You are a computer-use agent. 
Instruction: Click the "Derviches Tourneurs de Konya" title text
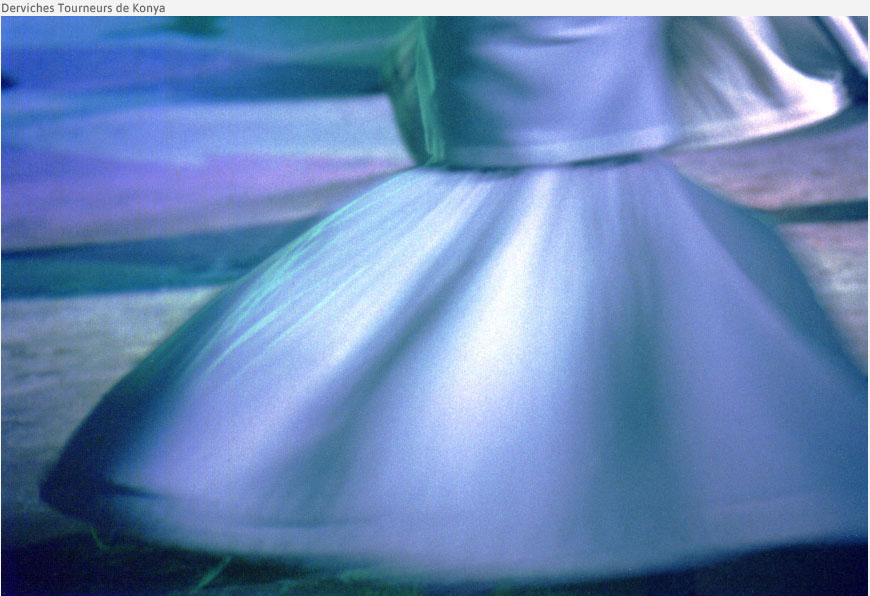(x=83, y=8)
